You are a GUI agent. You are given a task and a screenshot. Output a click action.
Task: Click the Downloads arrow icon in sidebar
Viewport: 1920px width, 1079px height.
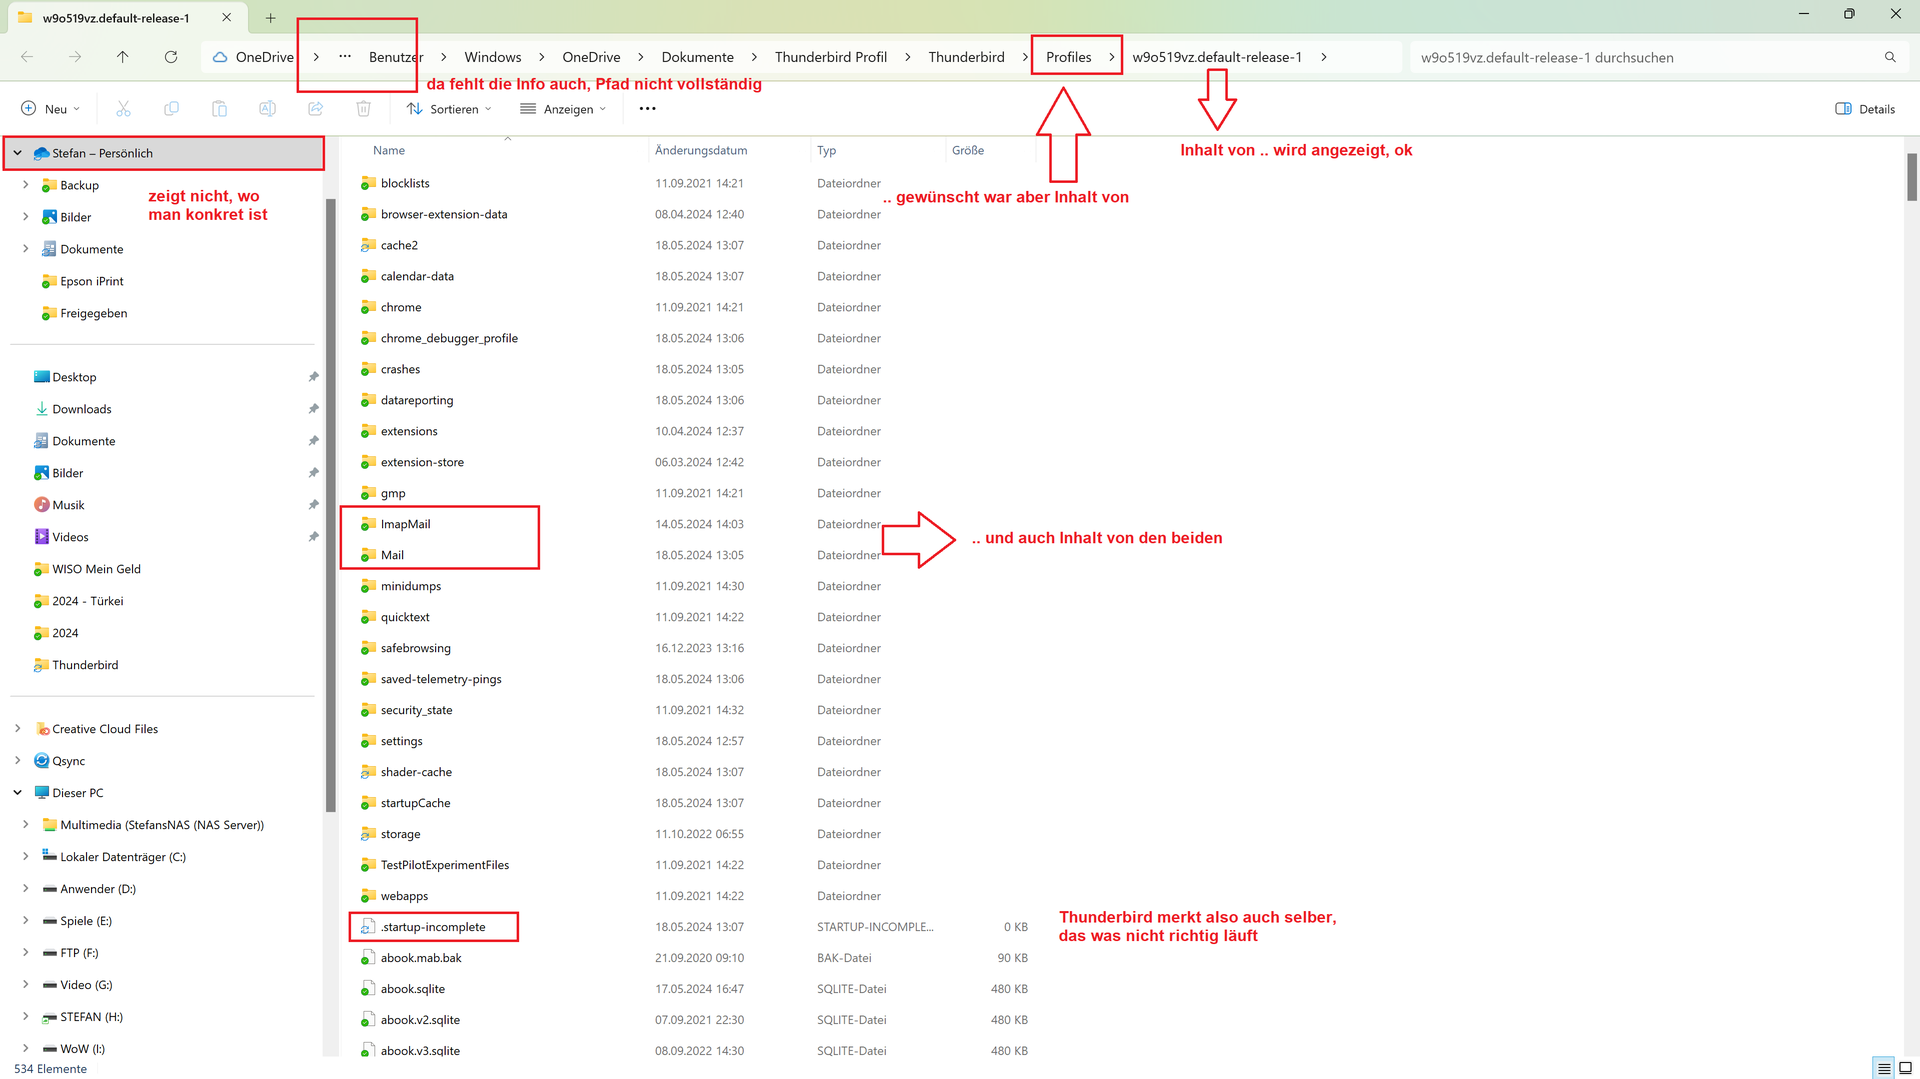41,409
